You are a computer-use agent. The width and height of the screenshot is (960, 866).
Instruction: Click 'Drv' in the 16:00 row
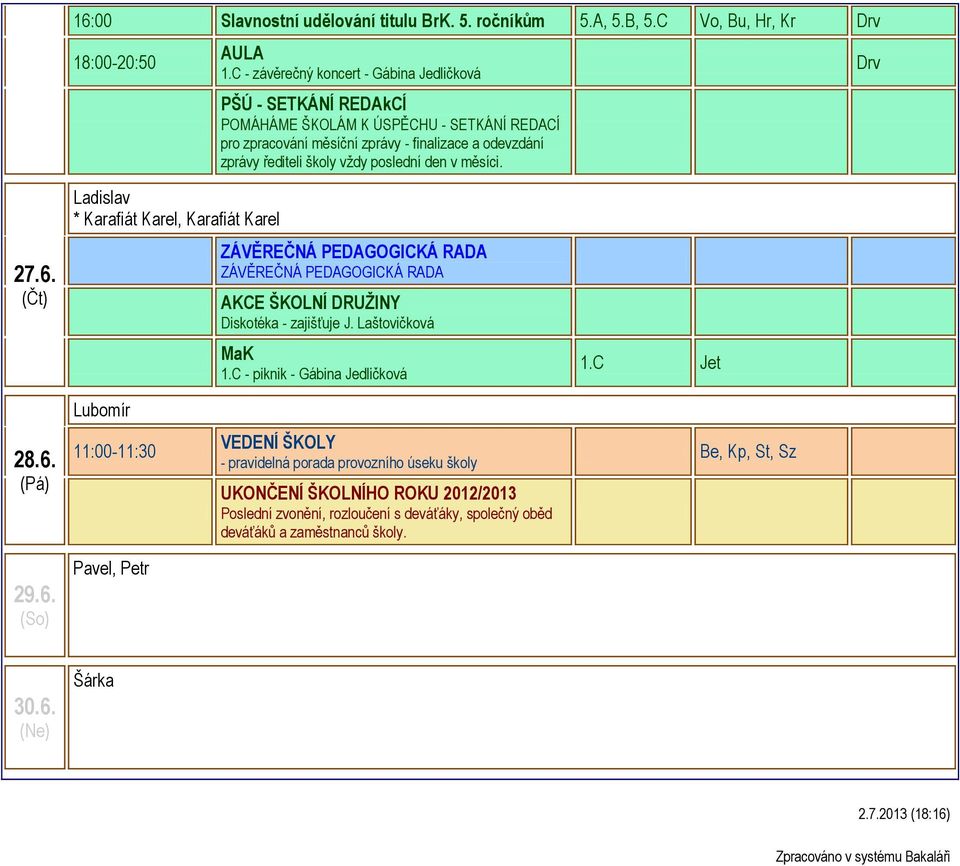(x=868, y=21)
